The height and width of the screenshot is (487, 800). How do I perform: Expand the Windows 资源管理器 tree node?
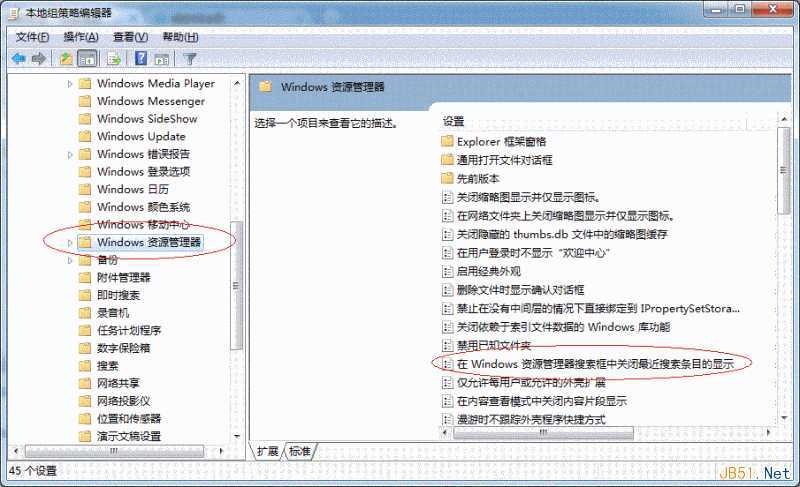[x=70, y=243]
